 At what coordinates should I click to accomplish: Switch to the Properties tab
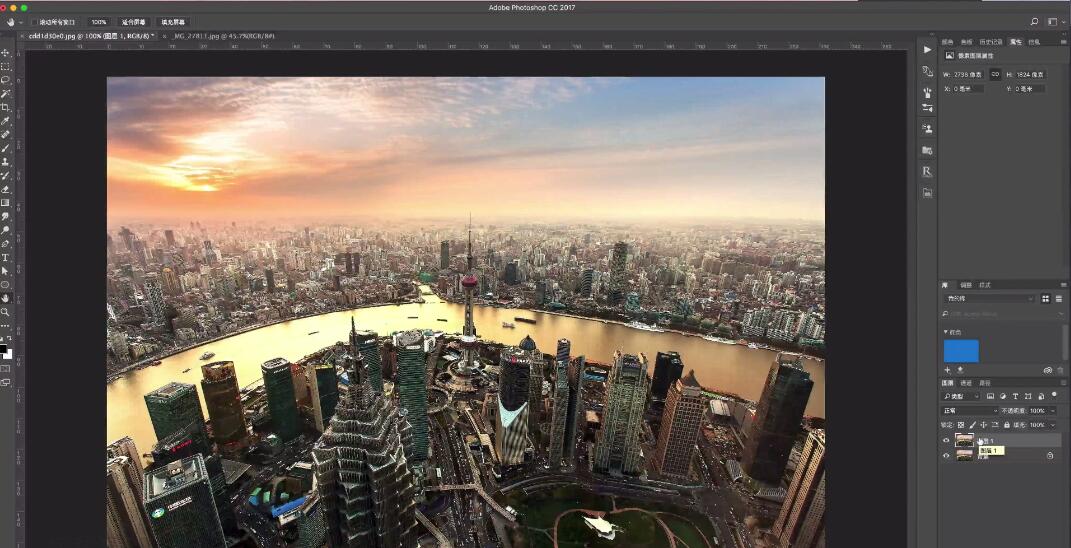[1016, 42]
